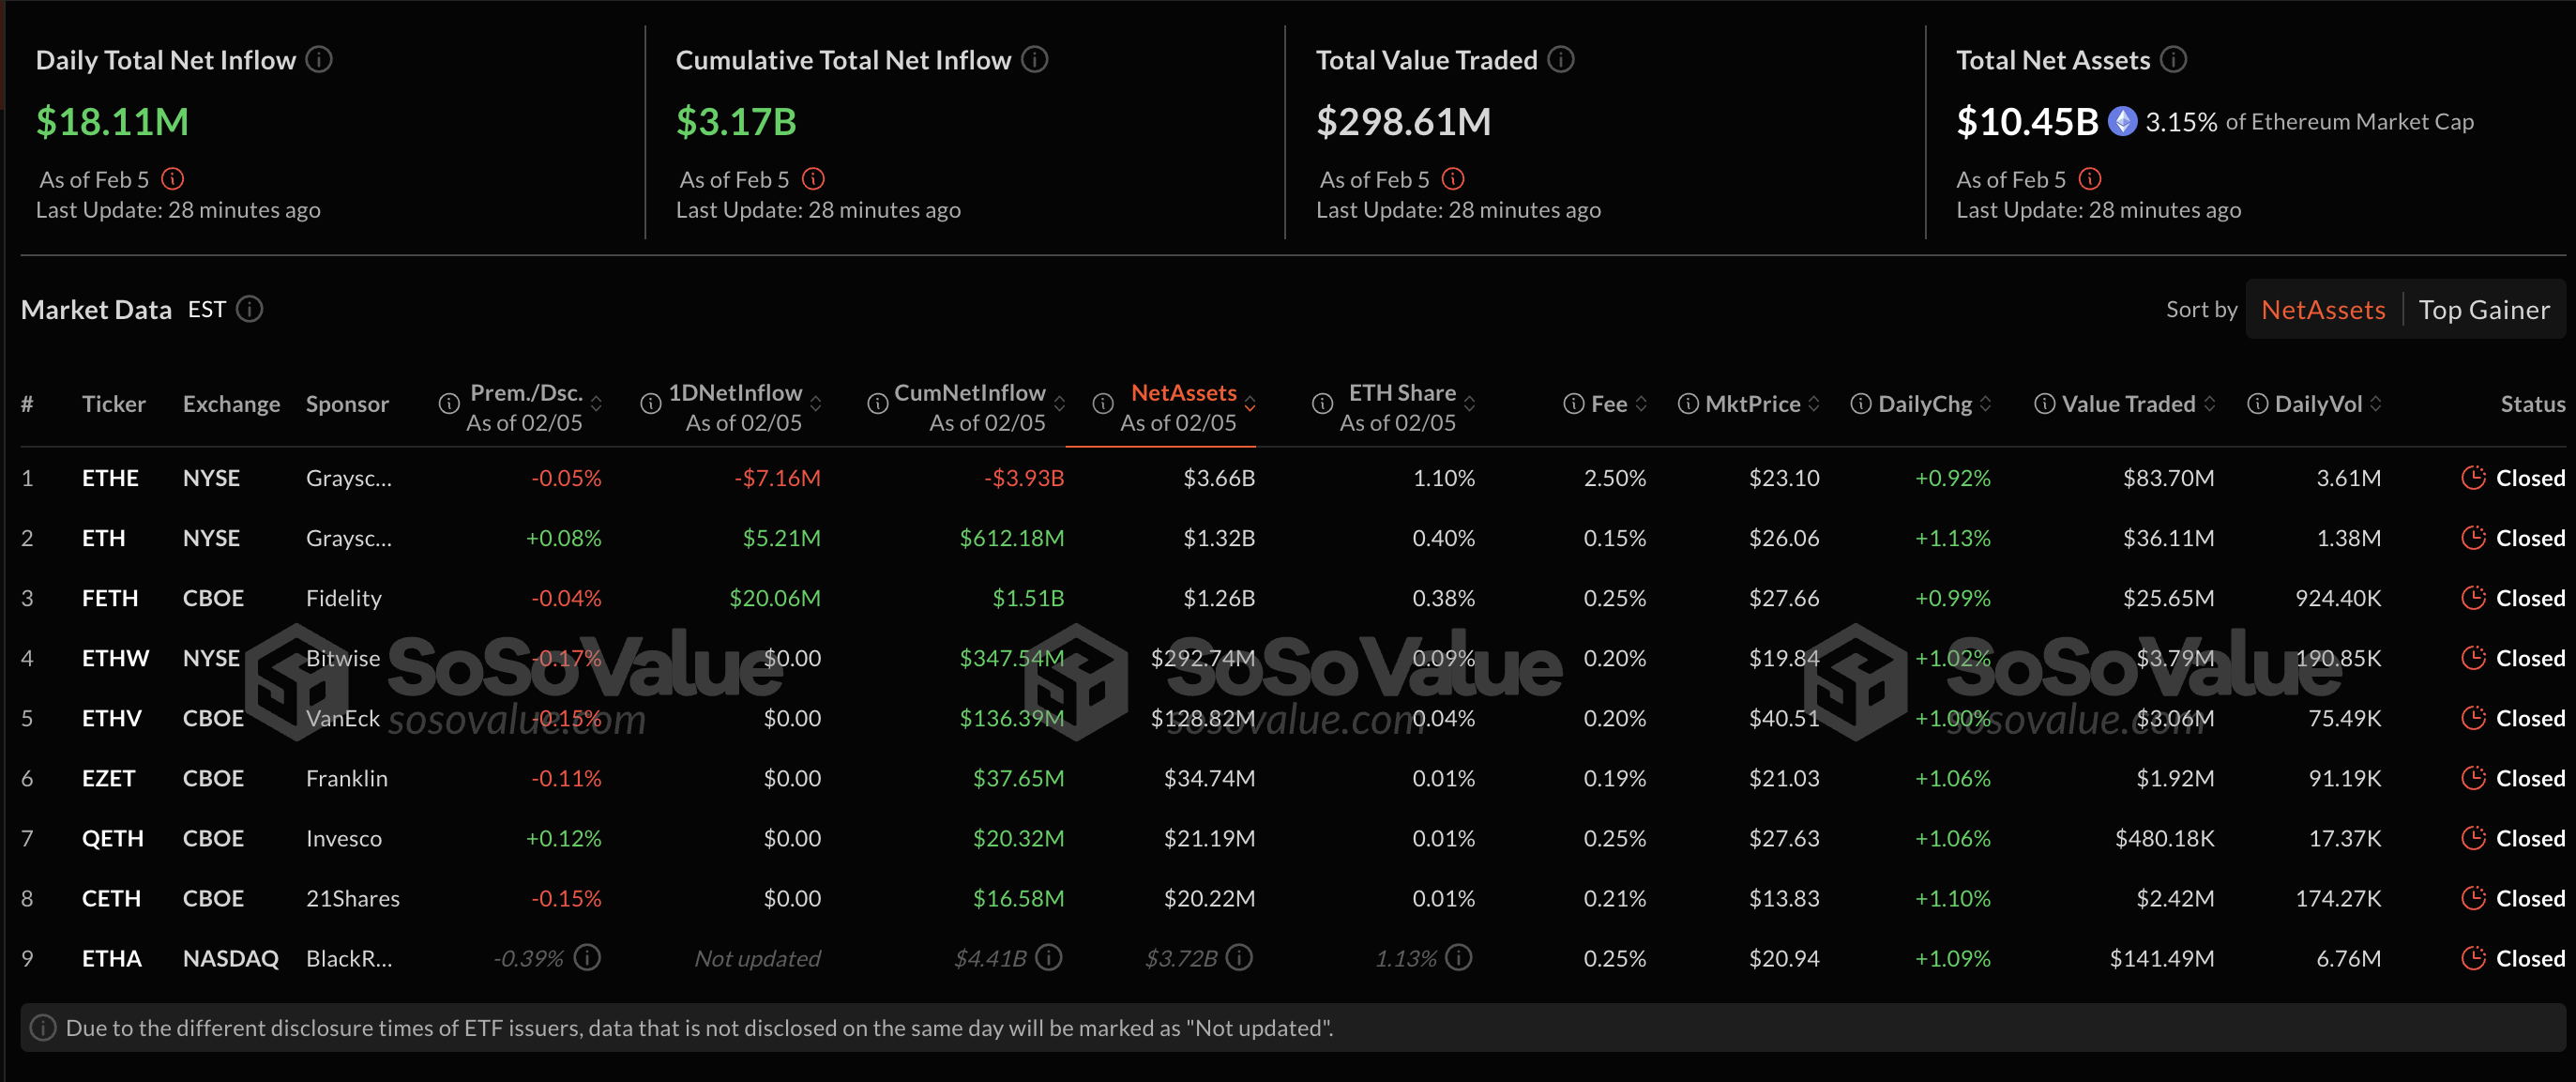Sort table by Prem./Dsc. column arrows

tap(596, 404)
